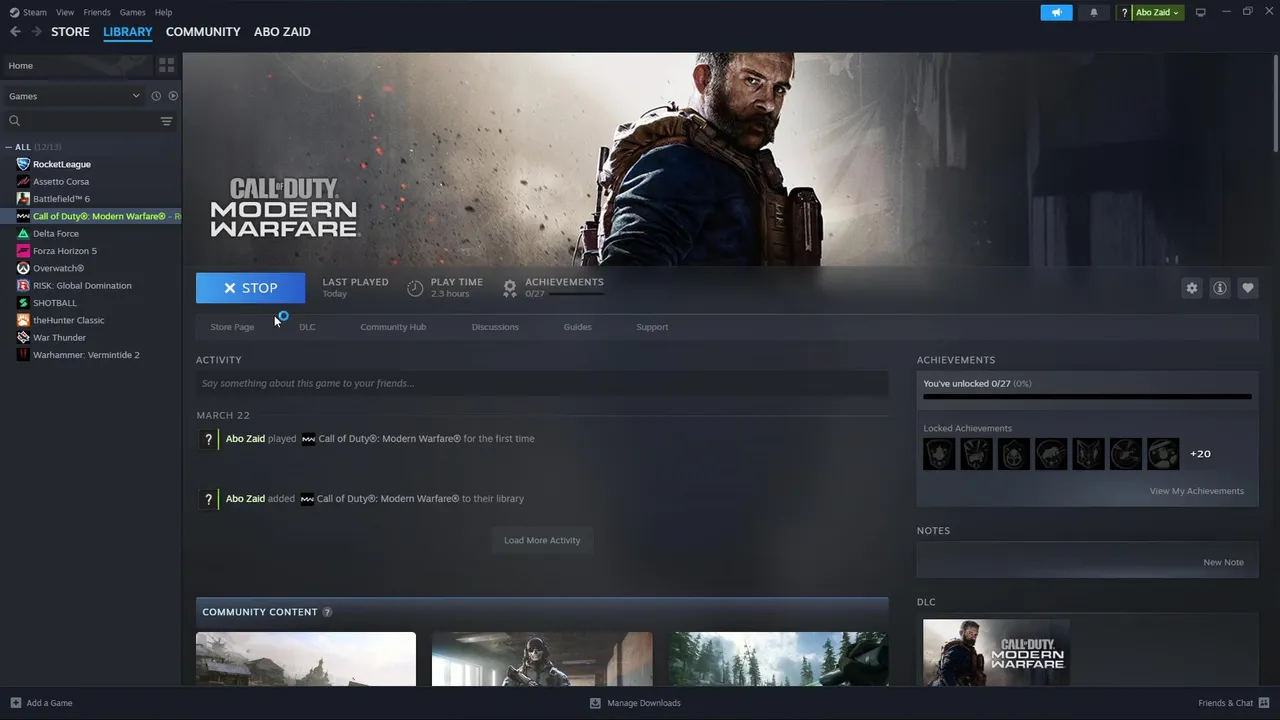This screenshot has height=720, width=1280.
Task: Toggle the library grid view icon
Action: click(166, 65)
